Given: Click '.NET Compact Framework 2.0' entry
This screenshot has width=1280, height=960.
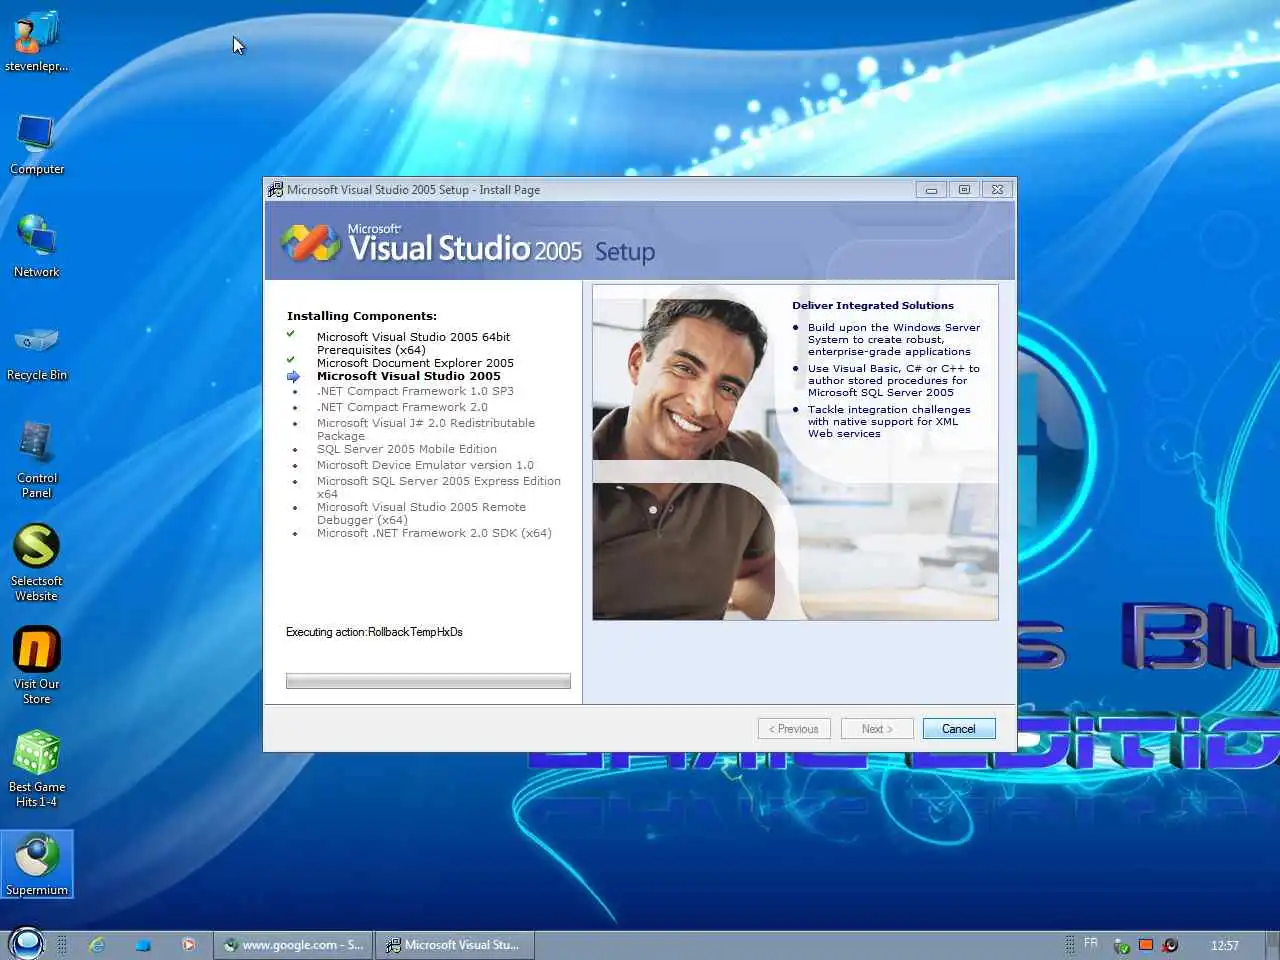Looking at the screenshot, I should point(402,407).
